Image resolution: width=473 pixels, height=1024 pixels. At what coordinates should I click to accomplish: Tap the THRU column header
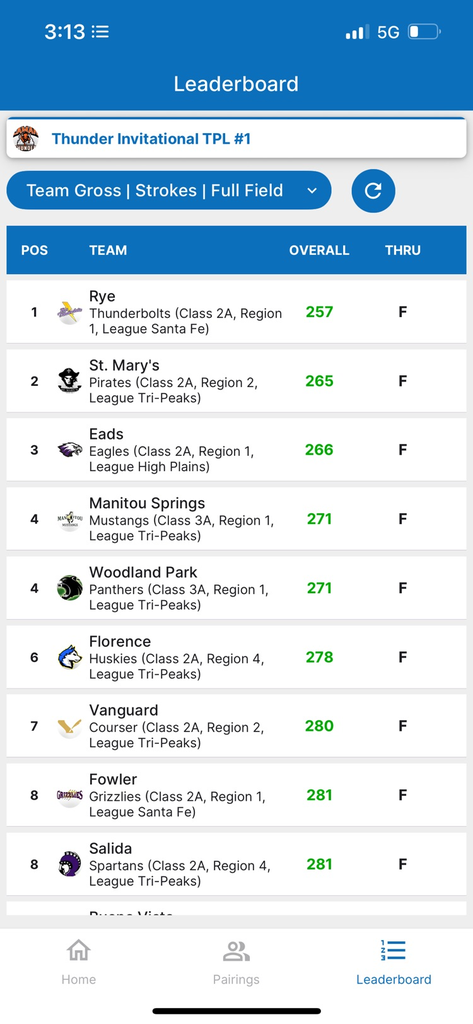pos(402,250)
